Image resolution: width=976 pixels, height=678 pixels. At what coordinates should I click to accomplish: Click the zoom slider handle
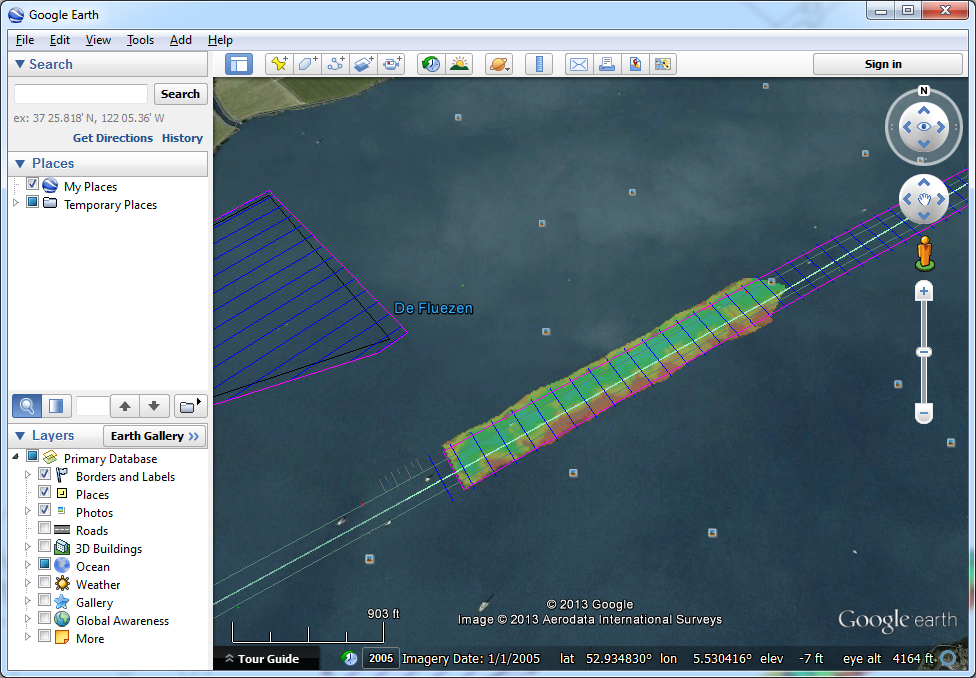click(924, 352)
